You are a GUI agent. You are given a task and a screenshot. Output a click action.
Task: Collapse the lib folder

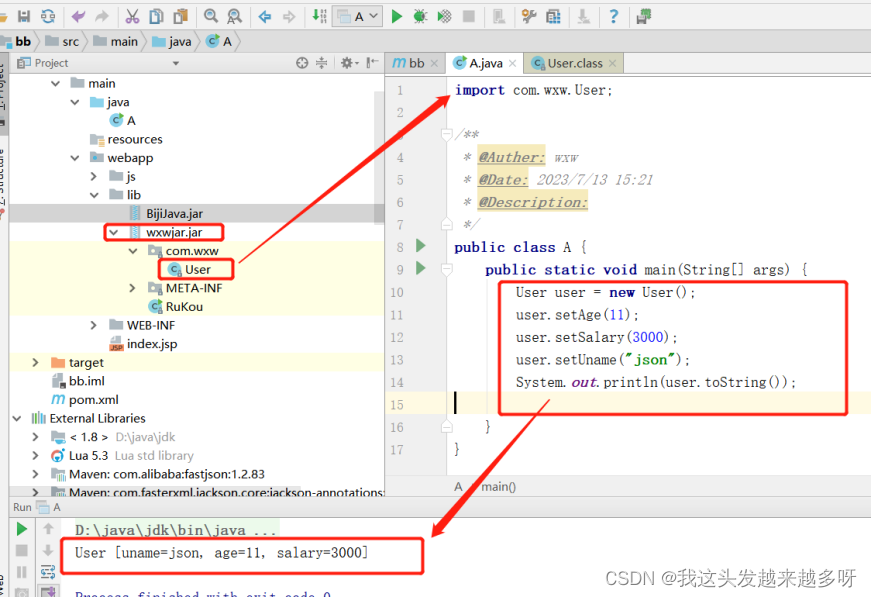[x=95, y=195]
